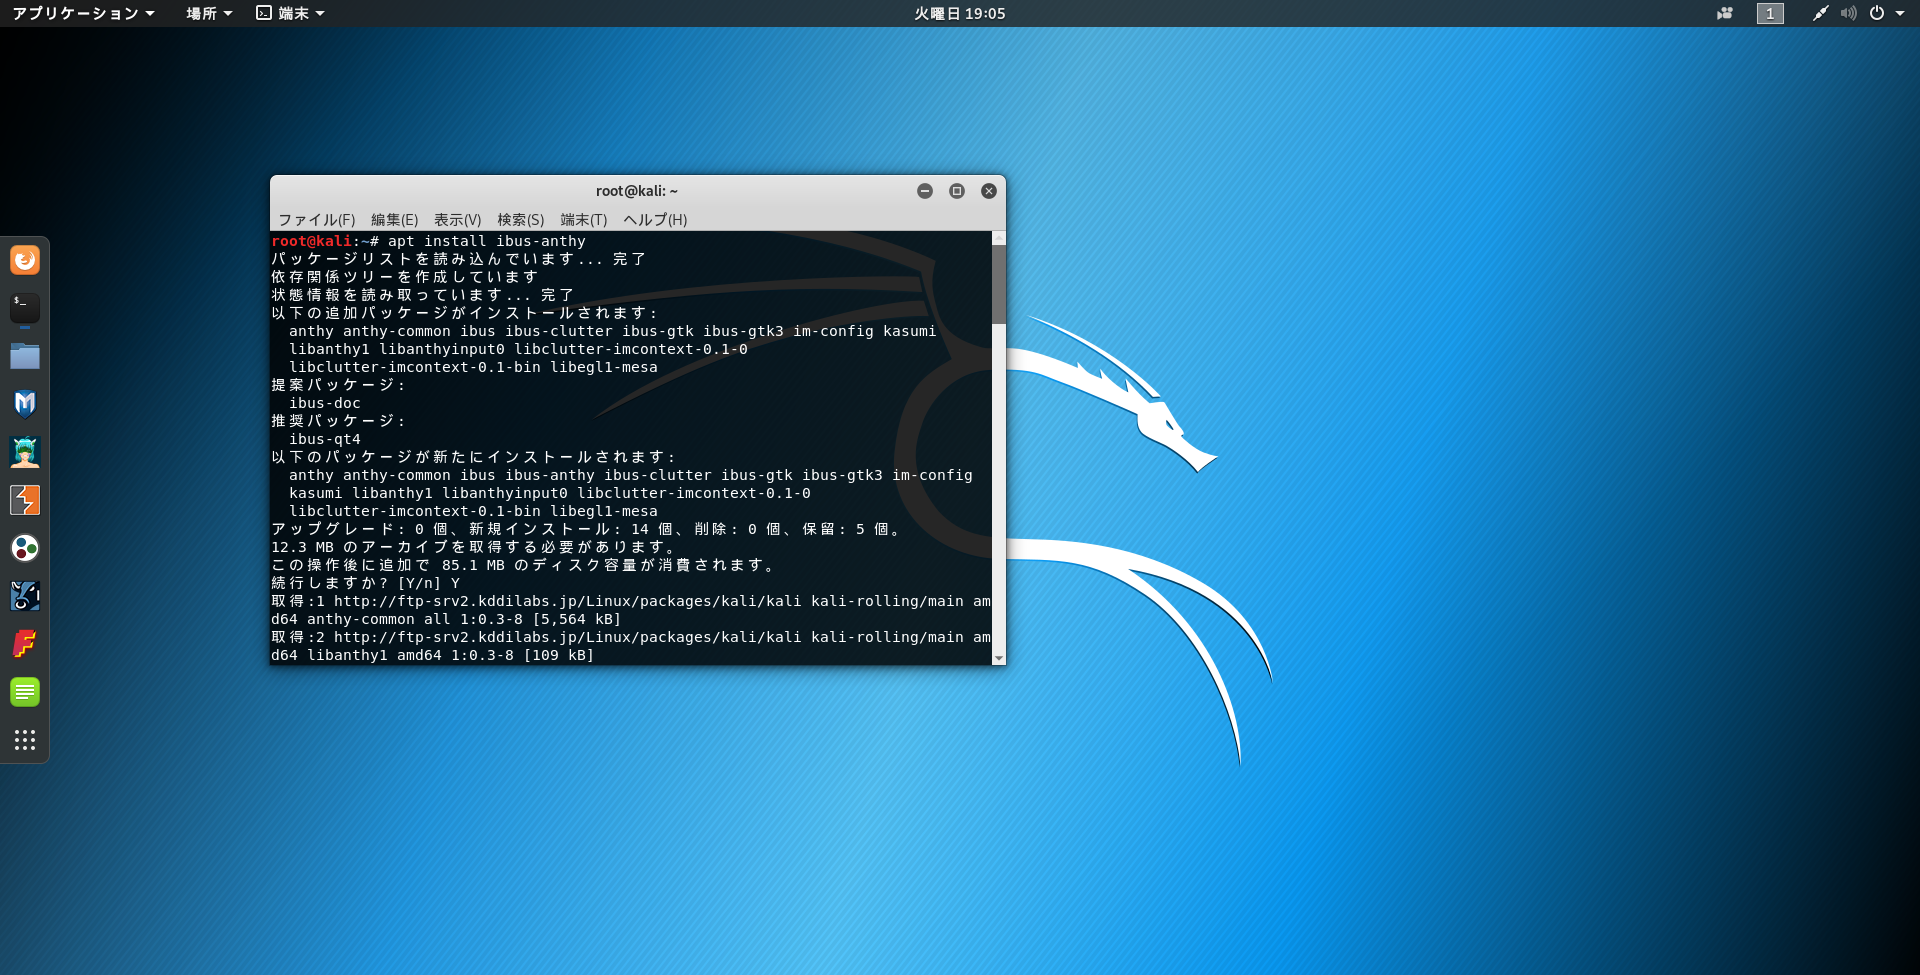Click the scrollbar up arrow

999,238
